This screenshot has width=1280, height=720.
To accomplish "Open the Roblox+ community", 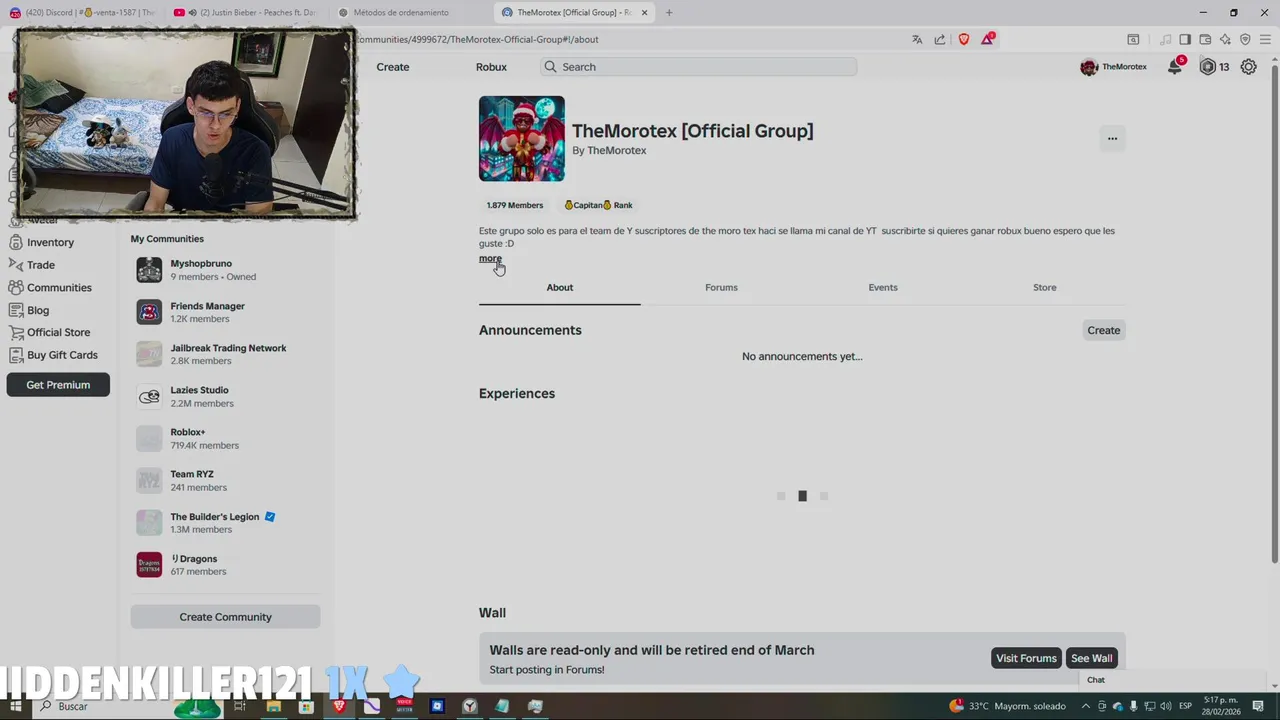I will [x=225, y=438].
